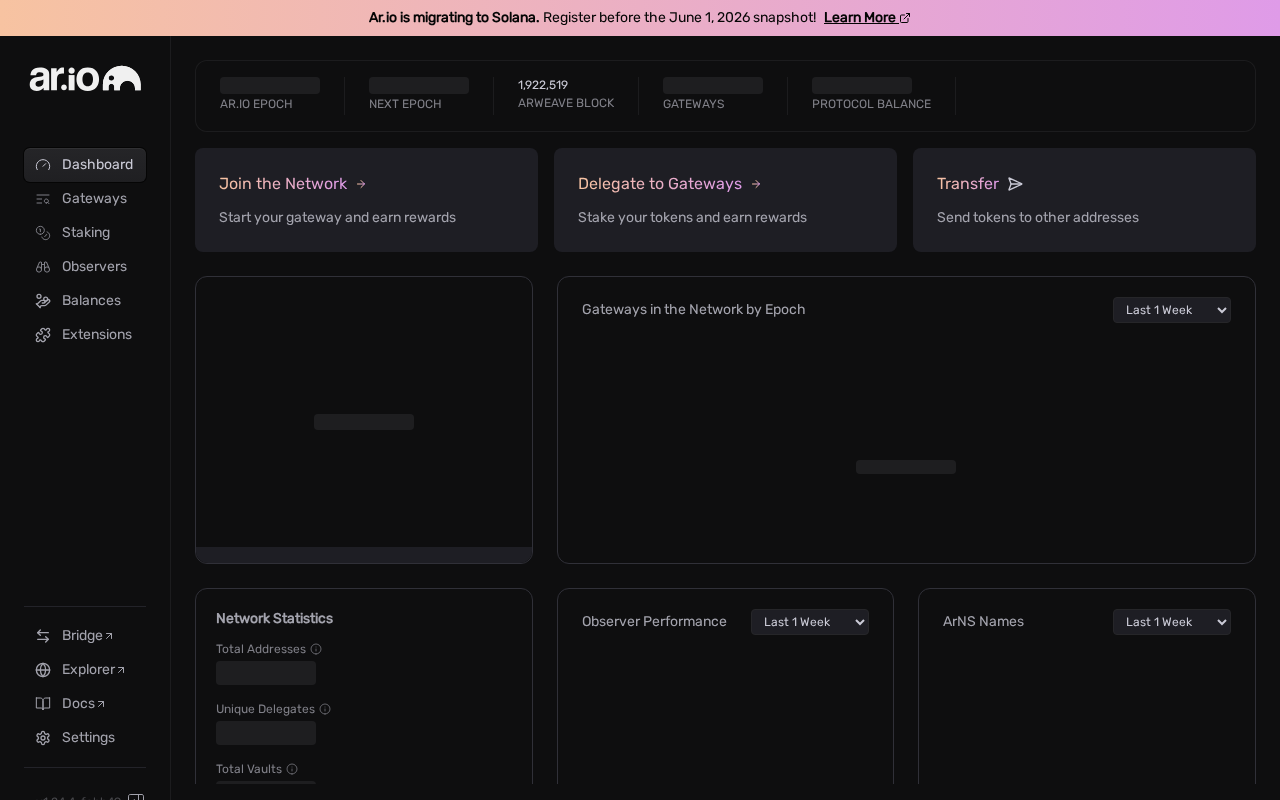The height and width of the screenshot is (800, 1280).
Task: Open Observers via the binoculars icon
Action: [43, 267]
